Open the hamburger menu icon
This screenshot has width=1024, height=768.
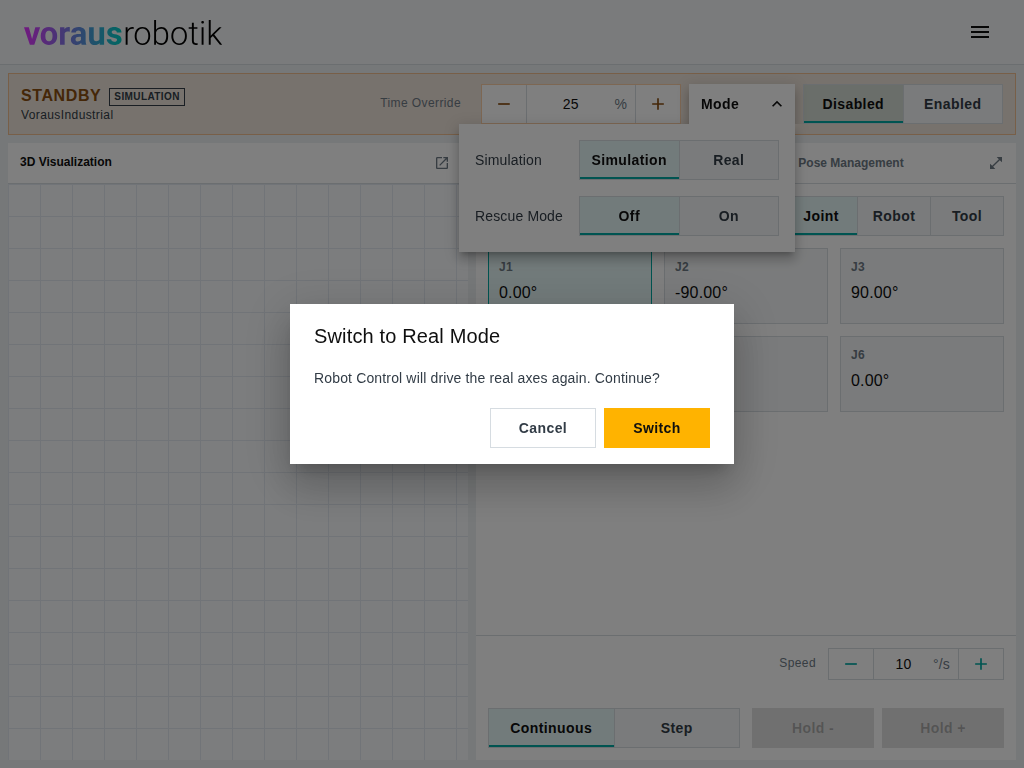(x=980, y=32)
